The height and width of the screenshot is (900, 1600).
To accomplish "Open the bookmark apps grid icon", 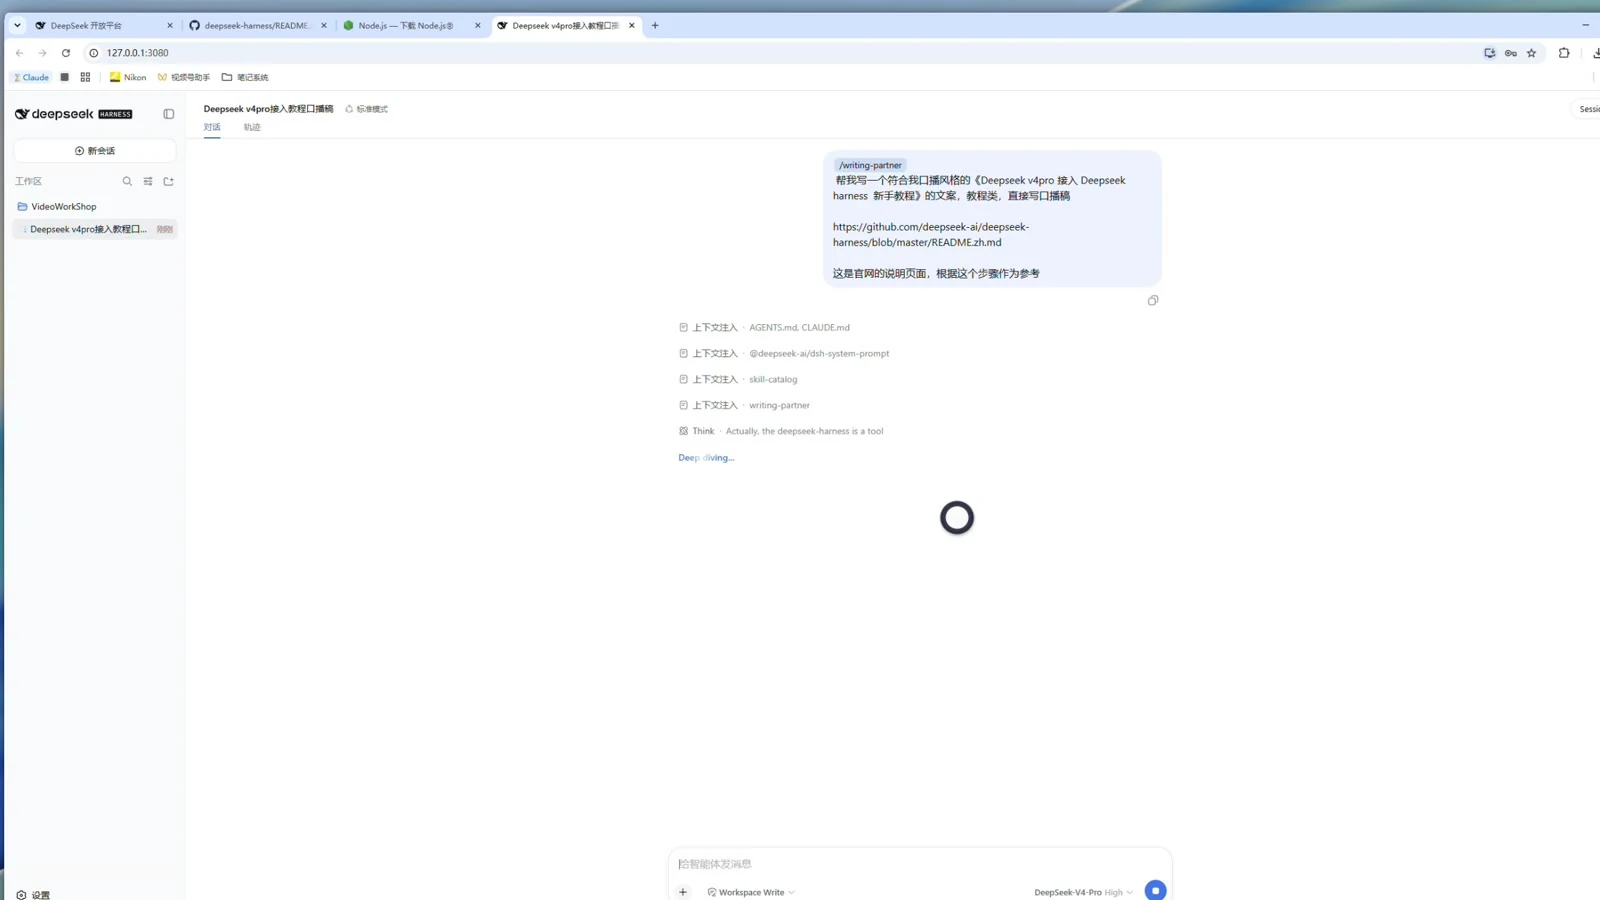I will click(x=85, y=77).
